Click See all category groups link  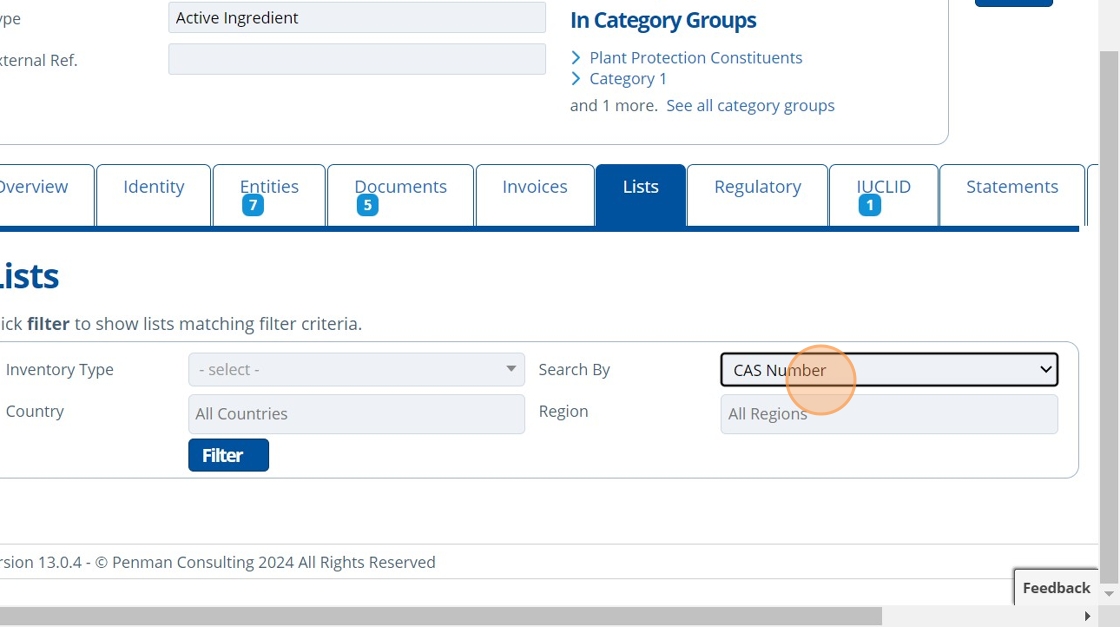click(x=750, y=106)
